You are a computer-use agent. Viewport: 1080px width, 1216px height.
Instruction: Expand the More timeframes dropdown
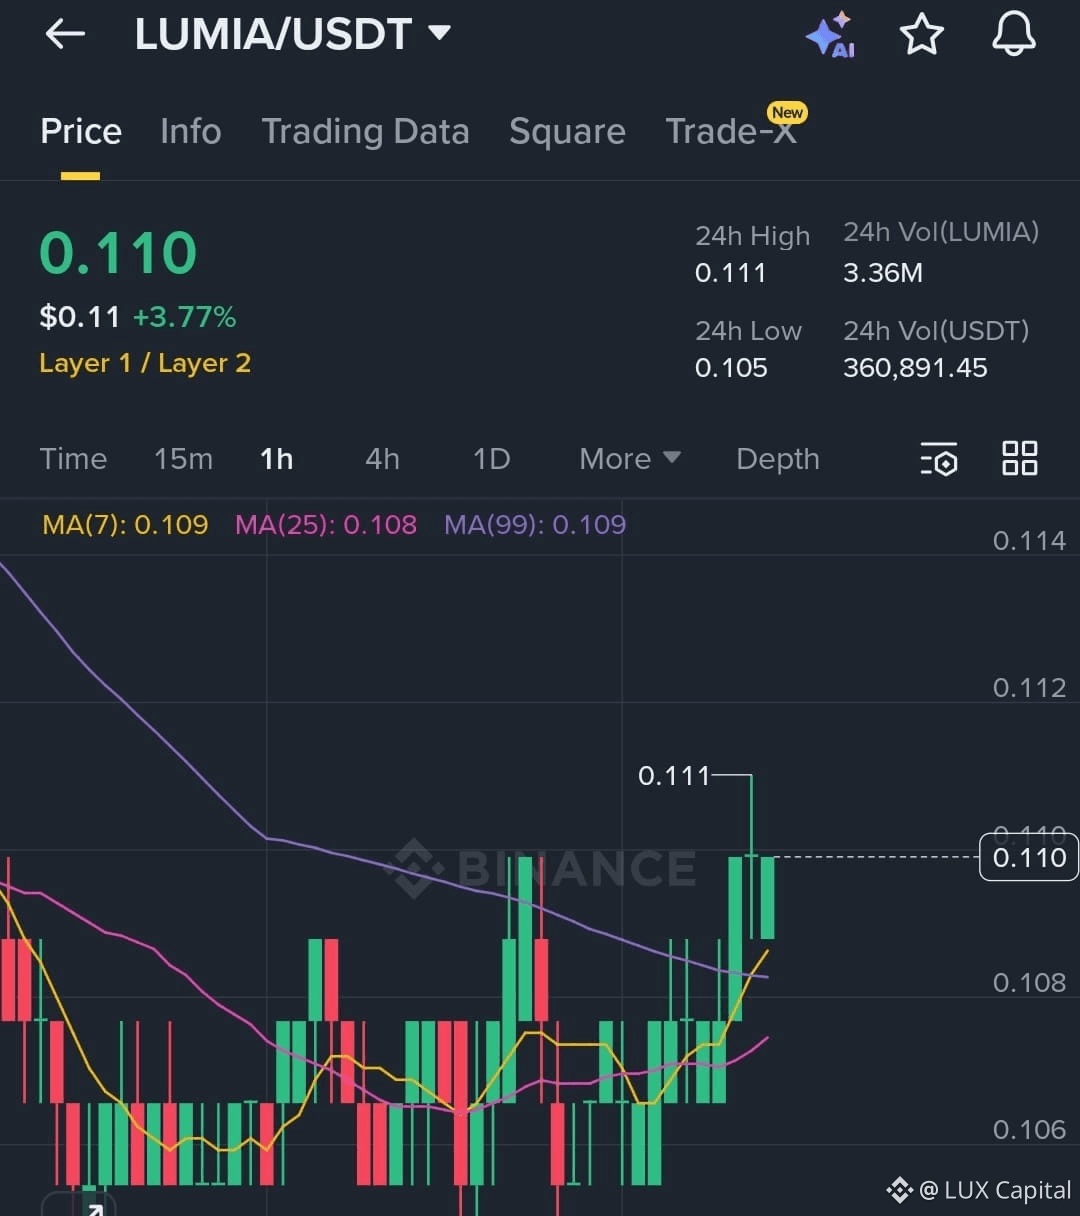click(x=628, y=459)
